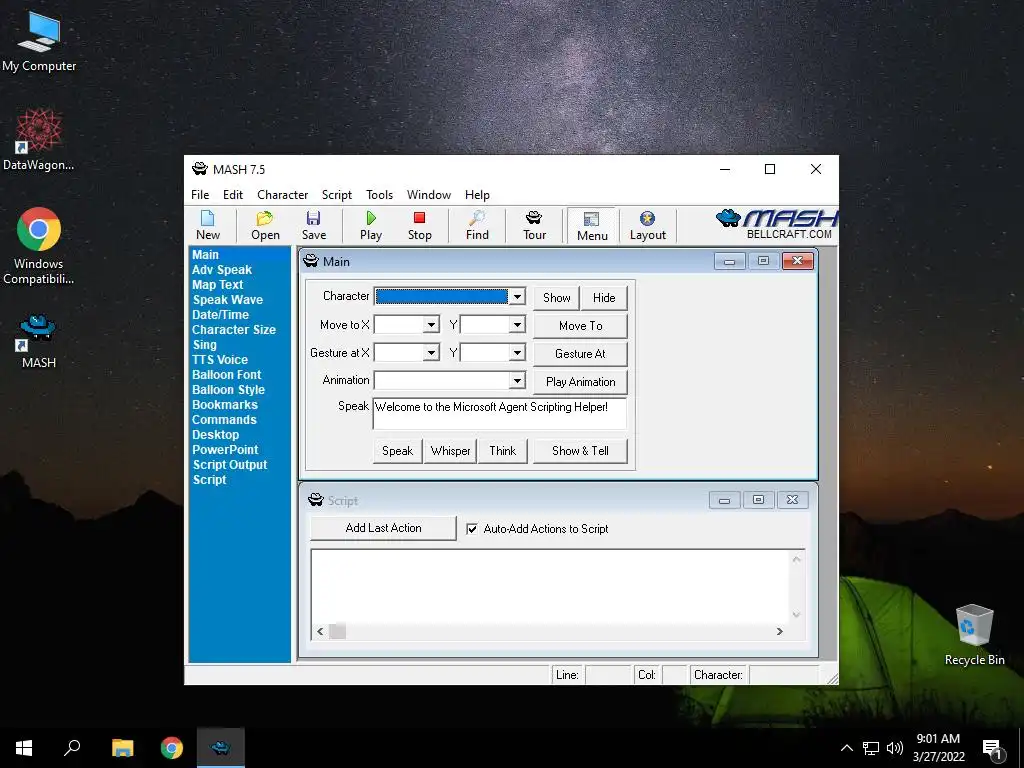Select Balloon Font in sidebar

pyautogui.click(x=226, y=375)
